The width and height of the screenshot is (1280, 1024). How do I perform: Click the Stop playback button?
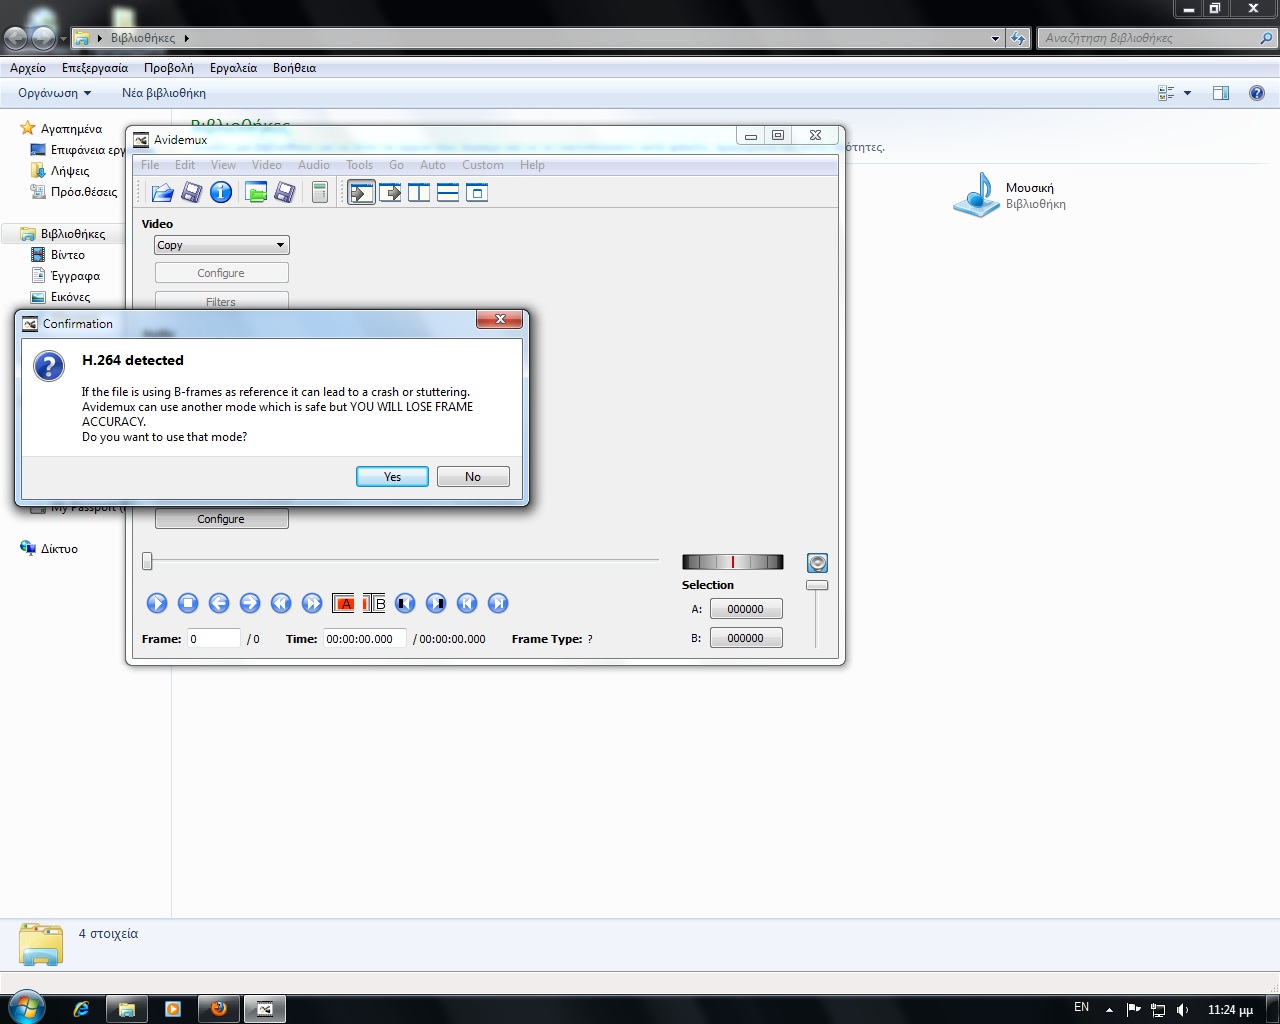188,603
